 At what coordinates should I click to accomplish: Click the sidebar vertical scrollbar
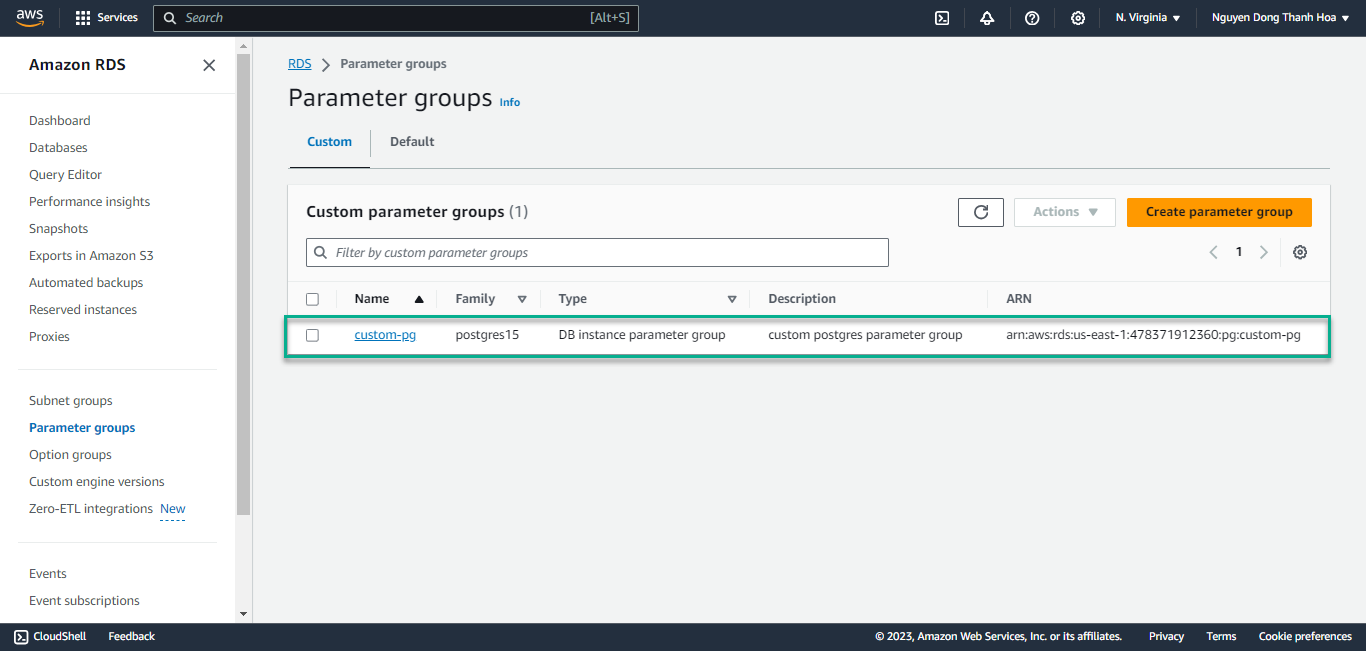243,285
